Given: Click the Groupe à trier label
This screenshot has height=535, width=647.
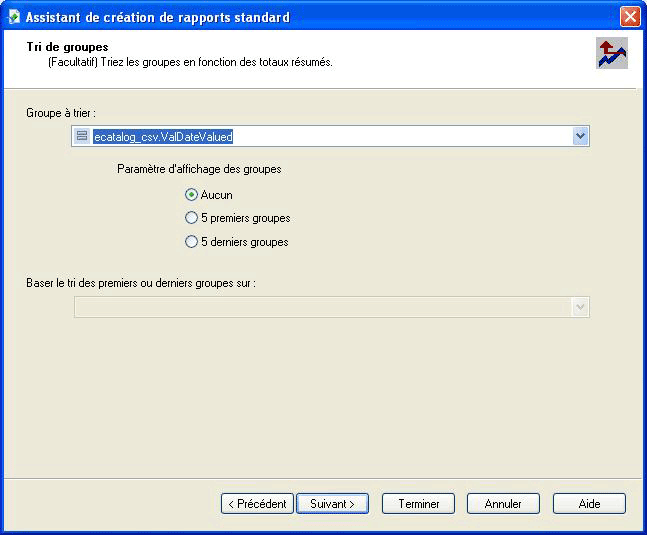Looking at the screenshot, I should pyautogui.click(x=61, y=113).
